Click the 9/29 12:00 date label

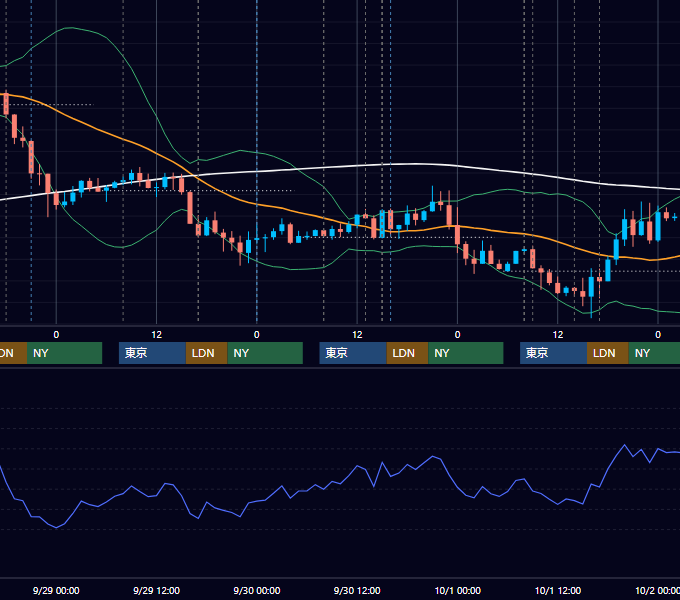coord(157,590)
